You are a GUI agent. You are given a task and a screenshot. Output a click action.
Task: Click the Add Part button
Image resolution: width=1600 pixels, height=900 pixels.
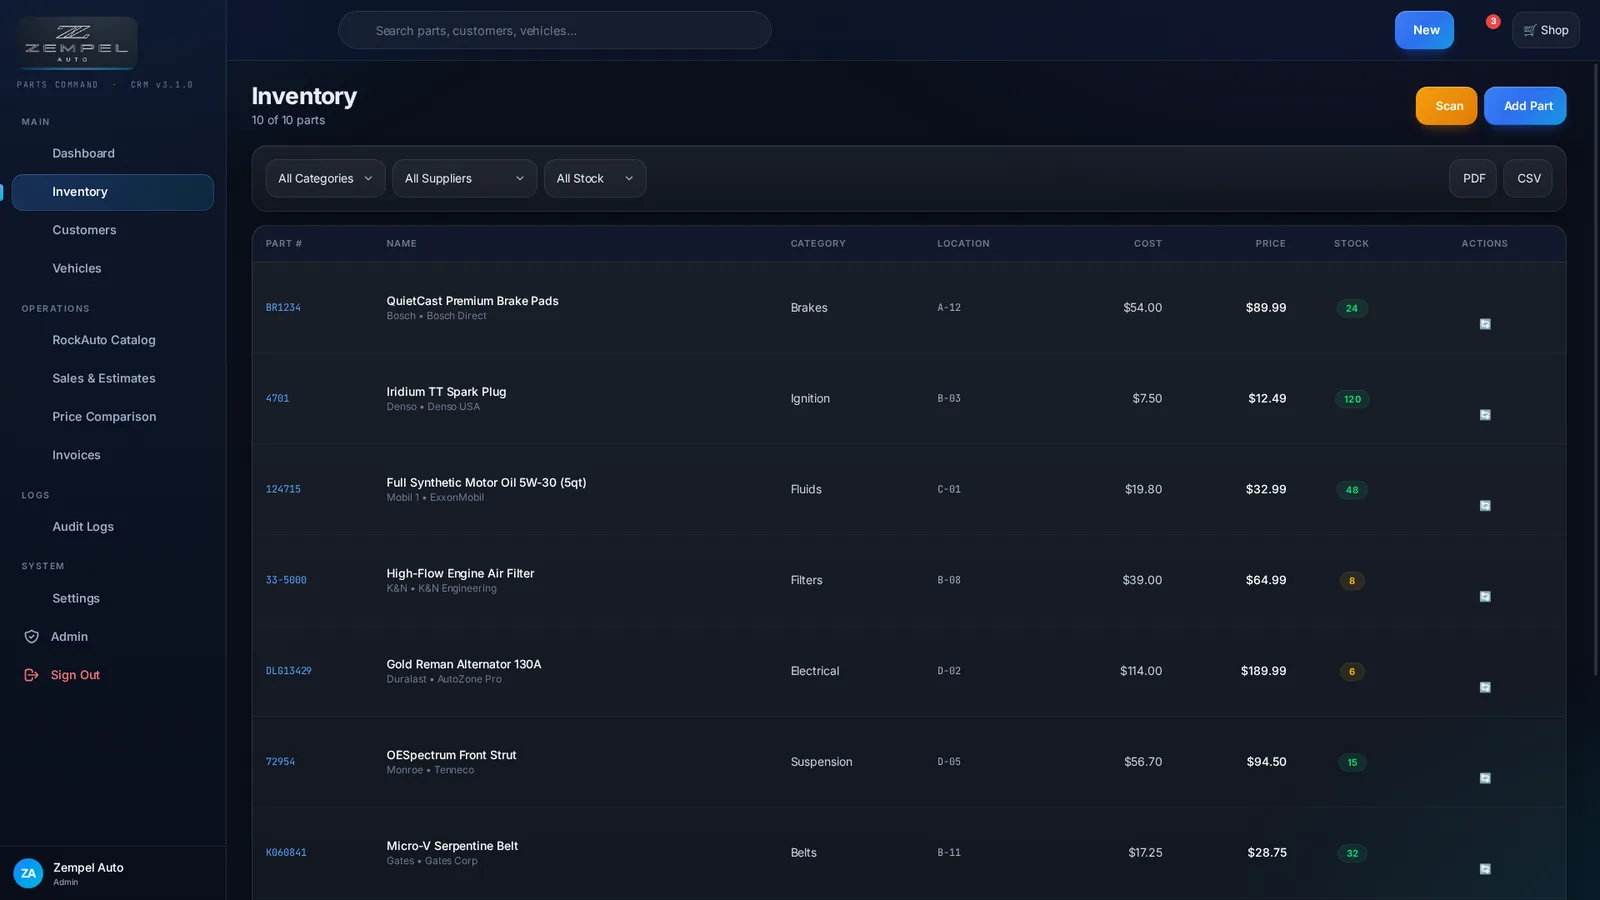pyautogui.click(x=1525, y=106)
